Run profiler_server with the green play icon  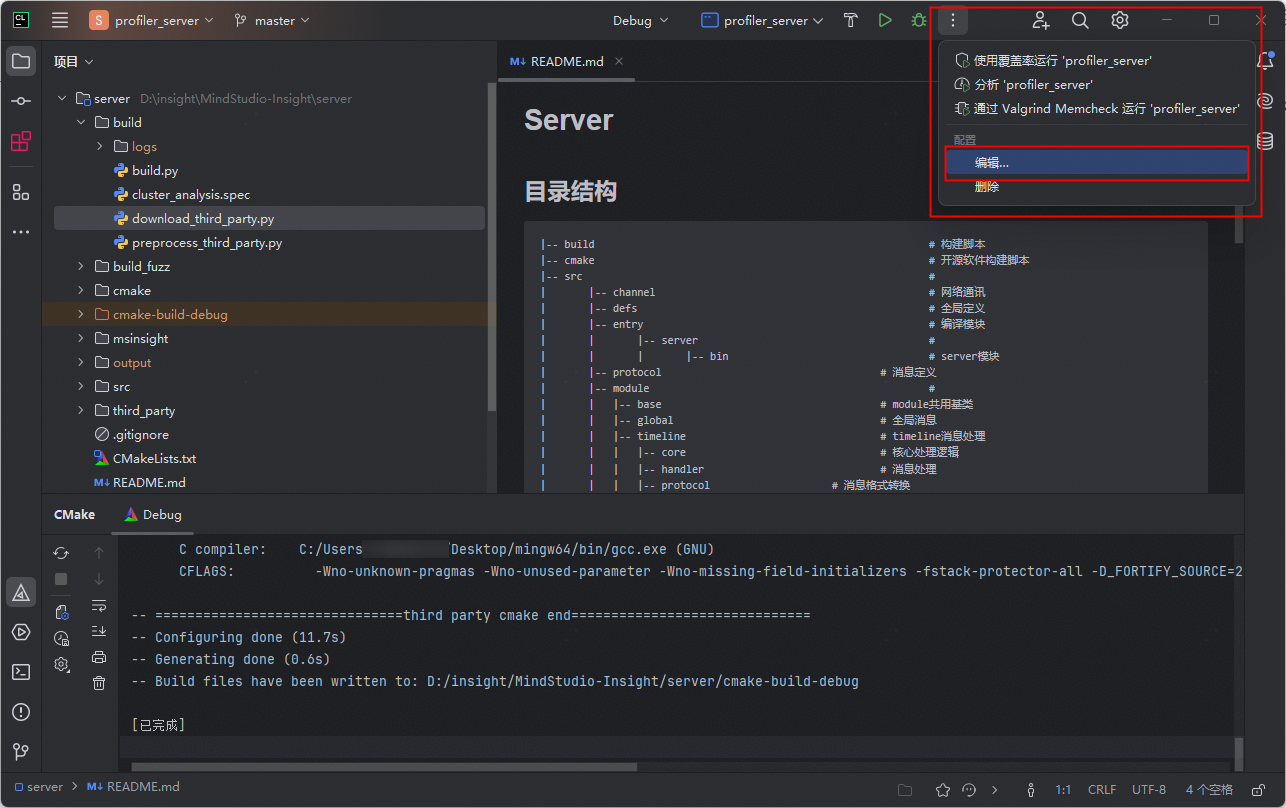tap(885, 20)
